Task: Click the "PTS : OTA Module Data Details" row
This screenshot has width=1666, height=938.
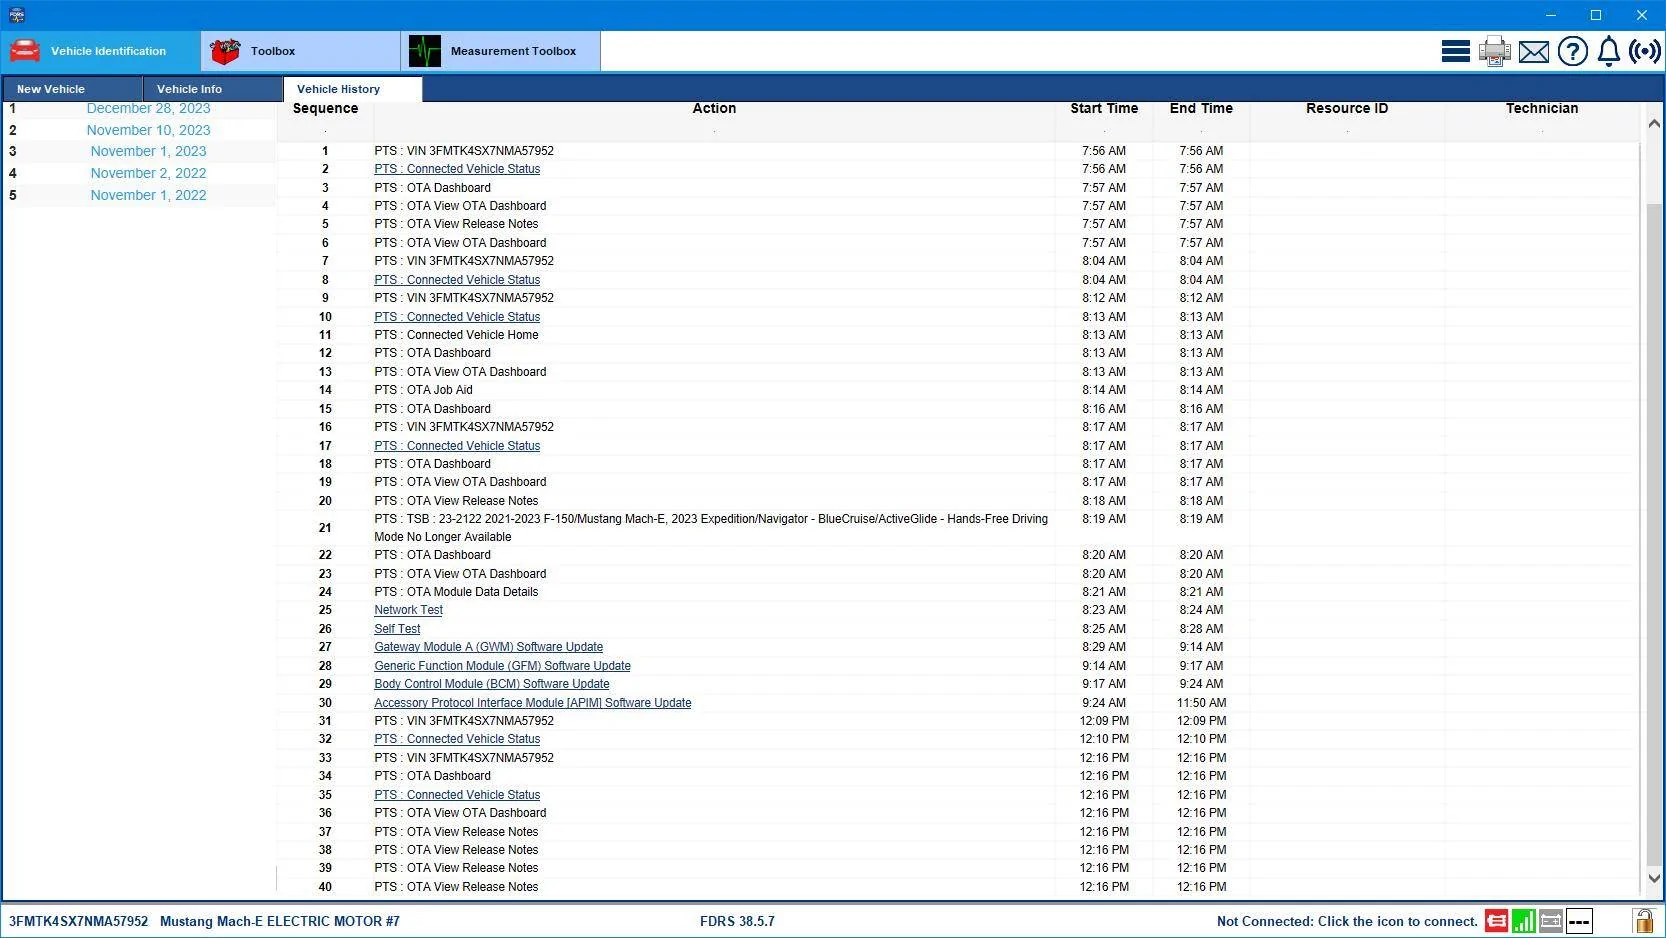Action: [456, 592]
